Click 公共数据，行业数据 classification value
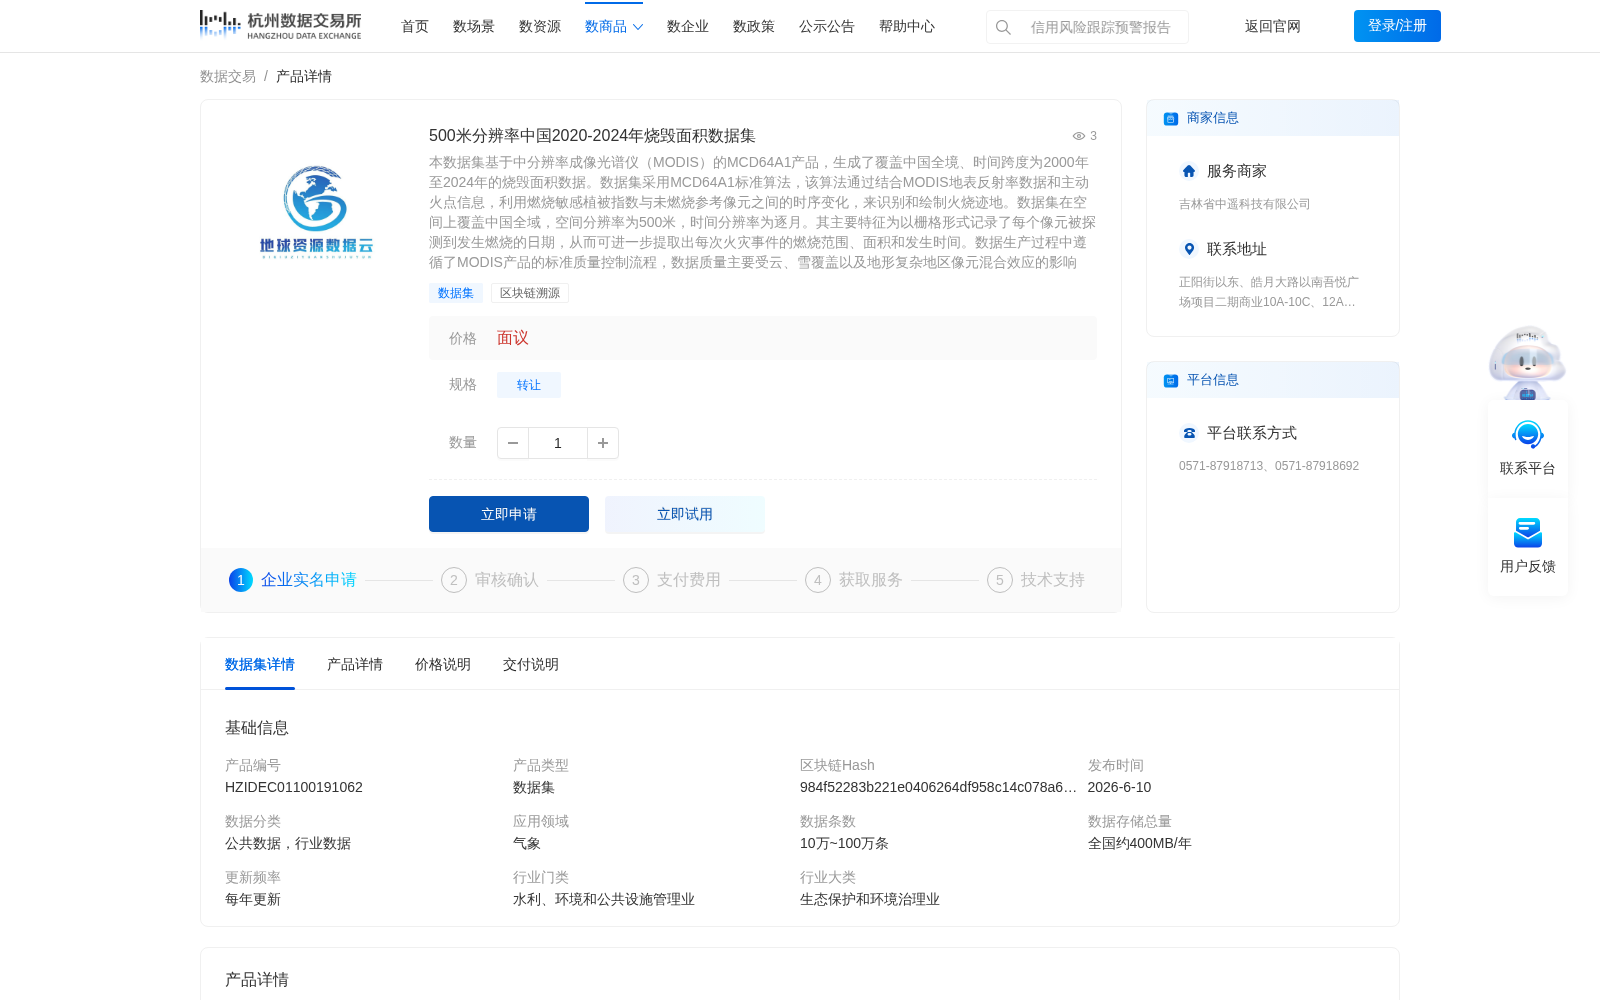 [288, 843]
